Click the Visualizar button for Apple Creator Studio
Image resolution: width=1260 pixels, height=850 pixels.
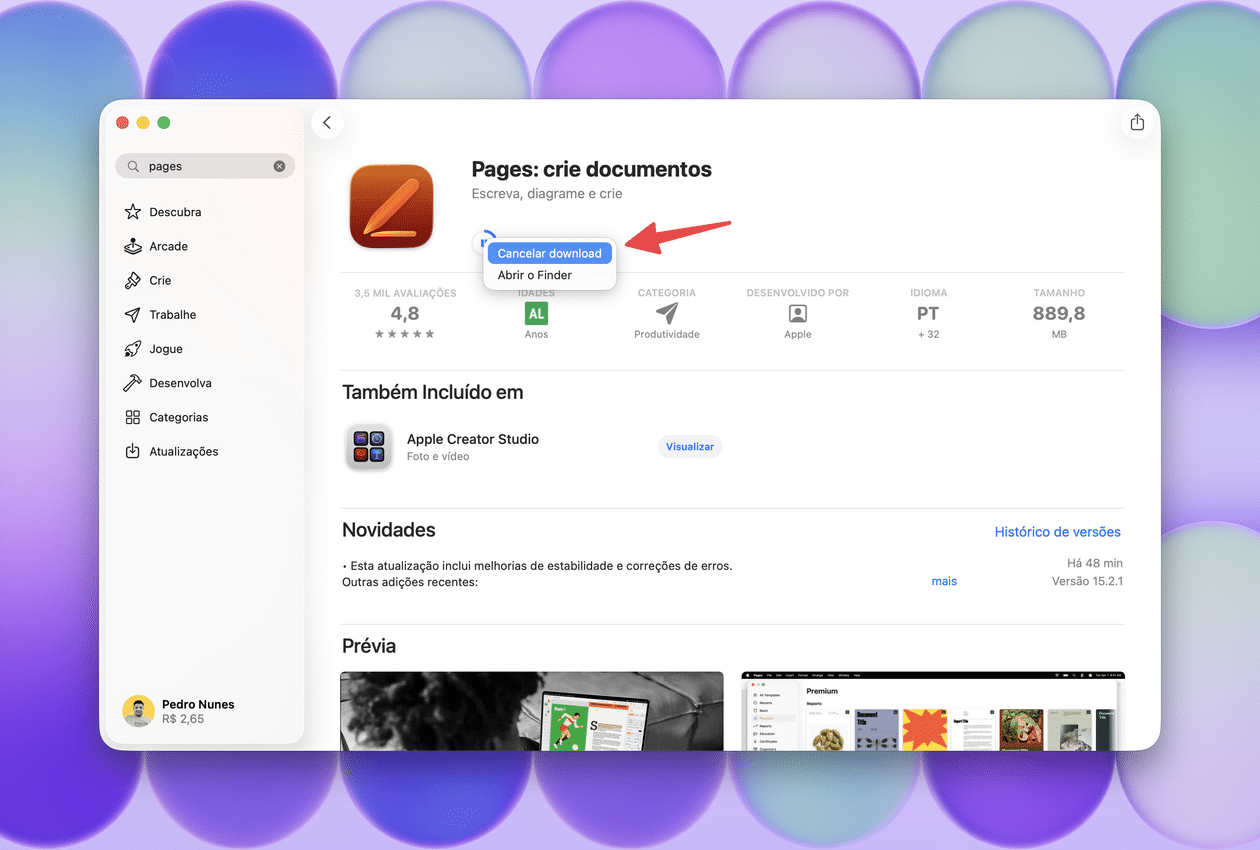pyautogui.click(x=690, y=447)
